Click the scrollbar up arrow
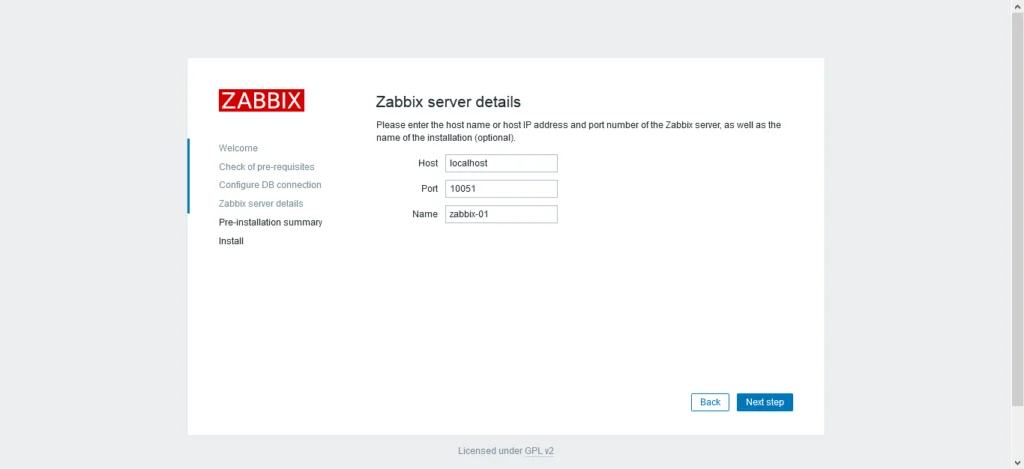The image size is (1024, 469). click(x=1017, y=5)
